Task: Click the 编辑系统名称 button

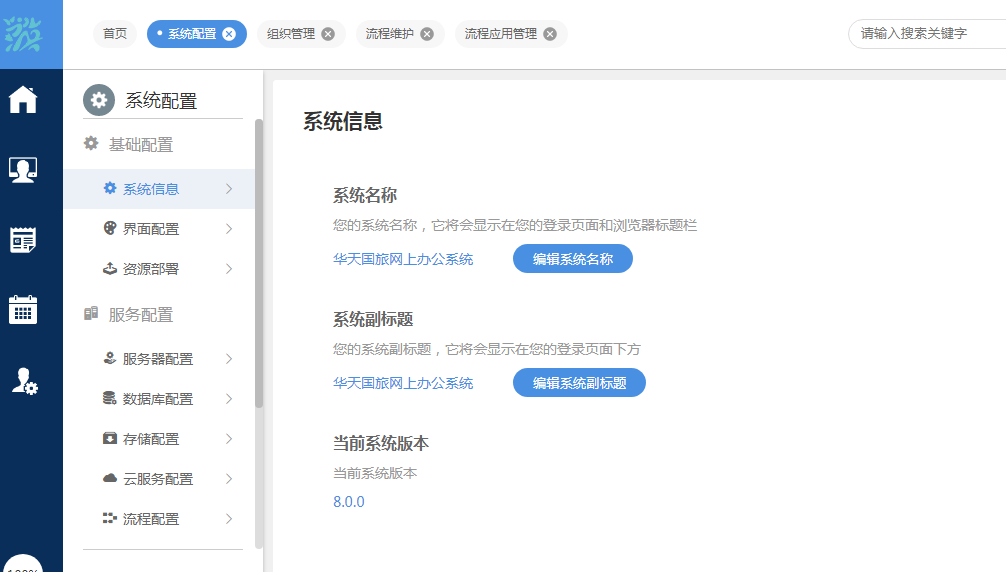Action: (573, 258)
